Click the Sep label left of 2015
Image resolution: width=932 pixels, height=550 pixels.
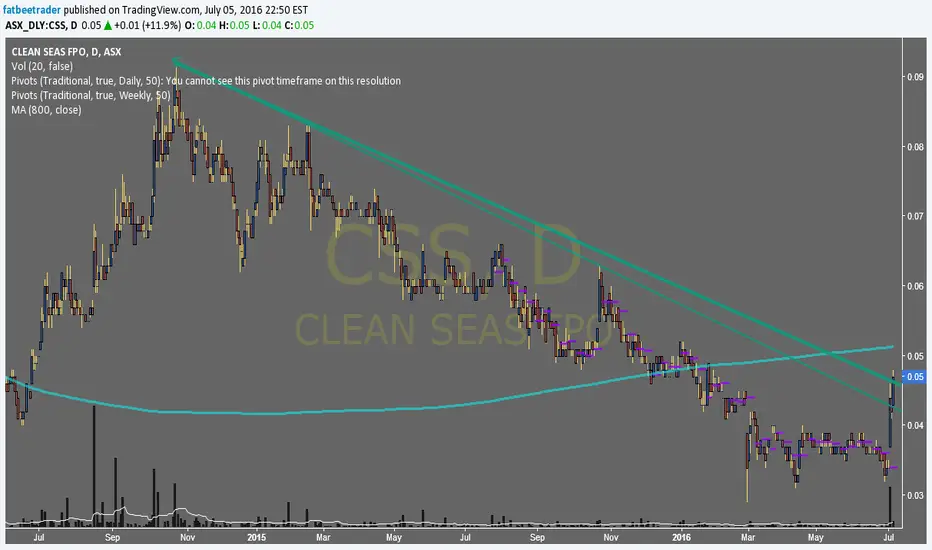(112, 538)
